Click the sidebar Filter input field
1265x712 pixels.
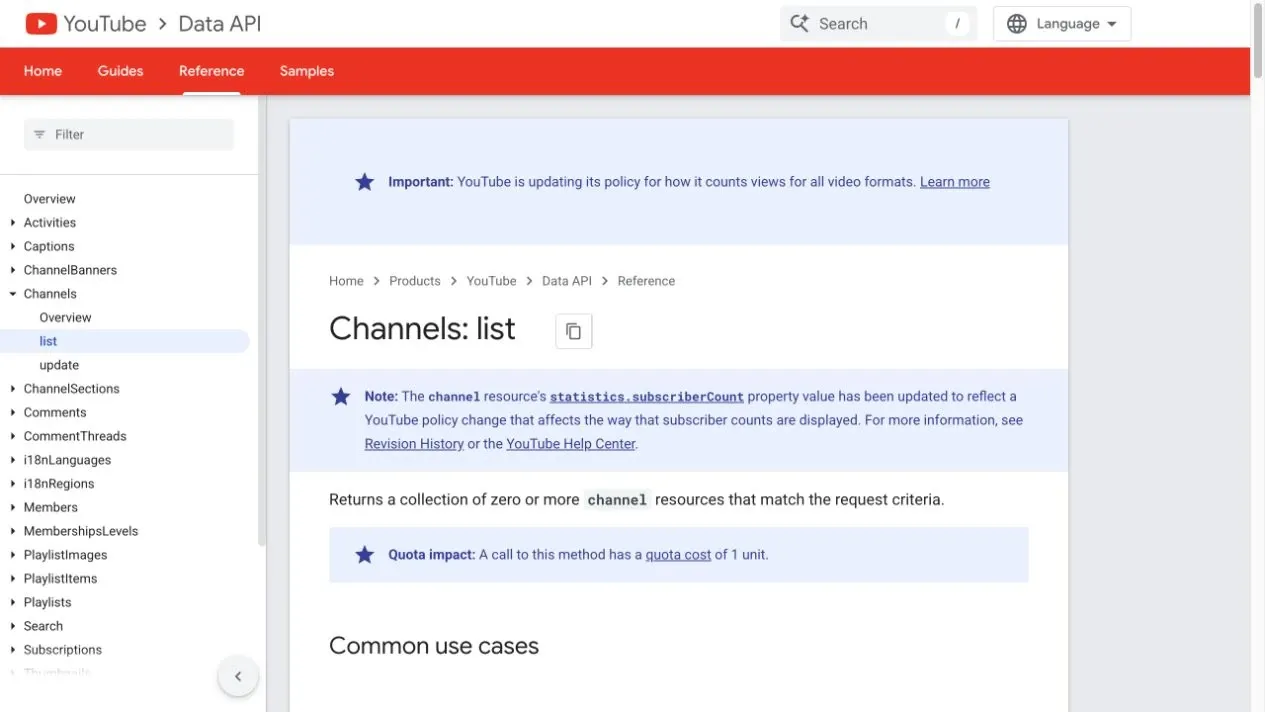pos(129,135)
